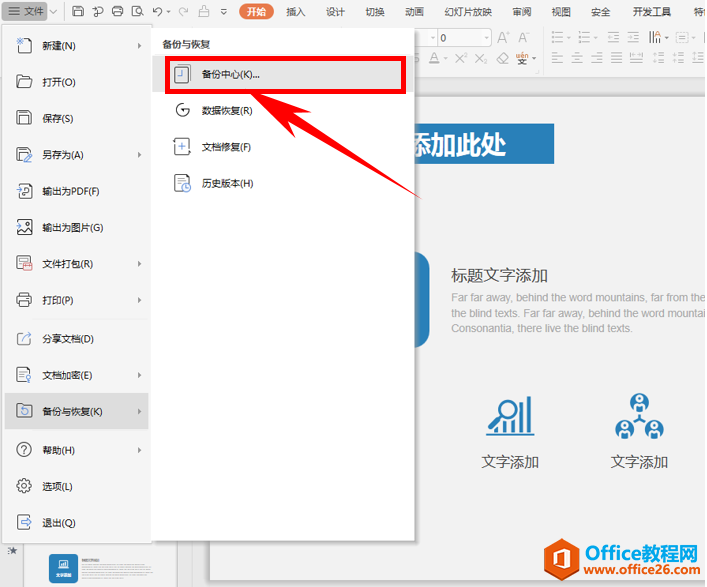Click the save icon in quick access toolbar
The width and height of the screenshot is (707, 587).
pos(78,11)
